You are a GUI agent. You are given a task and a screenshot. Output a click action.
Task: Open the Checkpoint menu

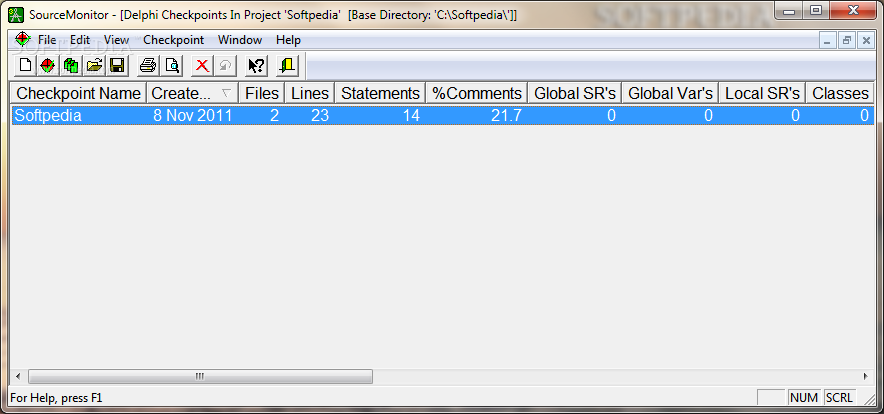click(x=174, y=40)
